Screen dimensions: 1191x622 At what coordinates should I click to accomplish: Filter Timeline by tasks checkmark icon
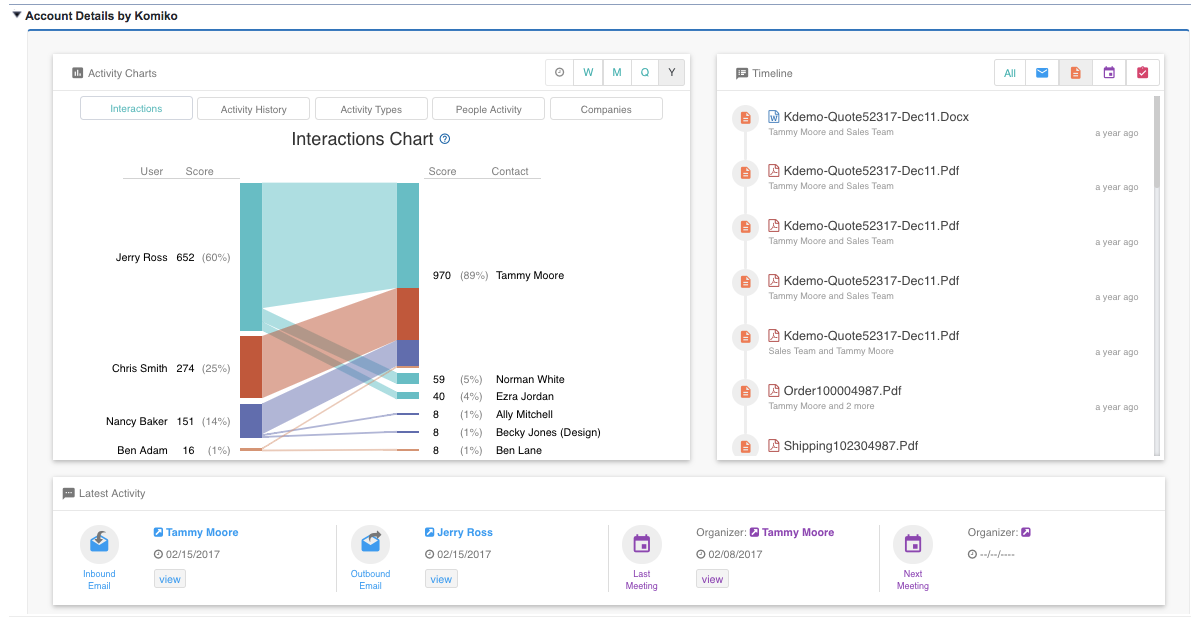[x=1142, y=72]
